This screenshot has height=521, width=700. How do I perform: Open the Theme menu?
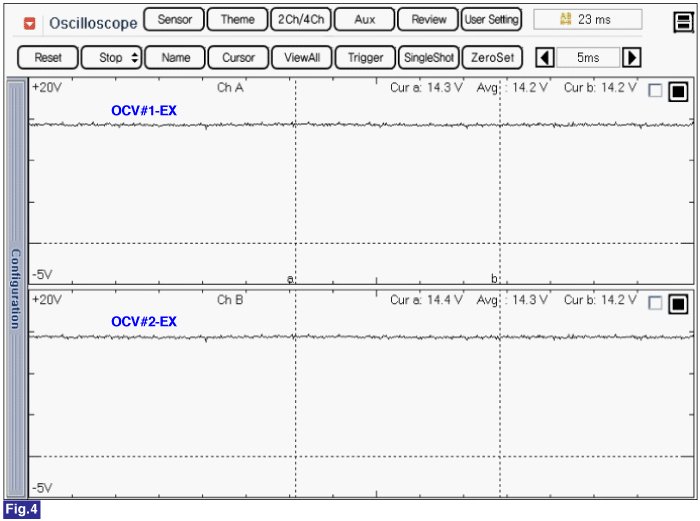237,19
